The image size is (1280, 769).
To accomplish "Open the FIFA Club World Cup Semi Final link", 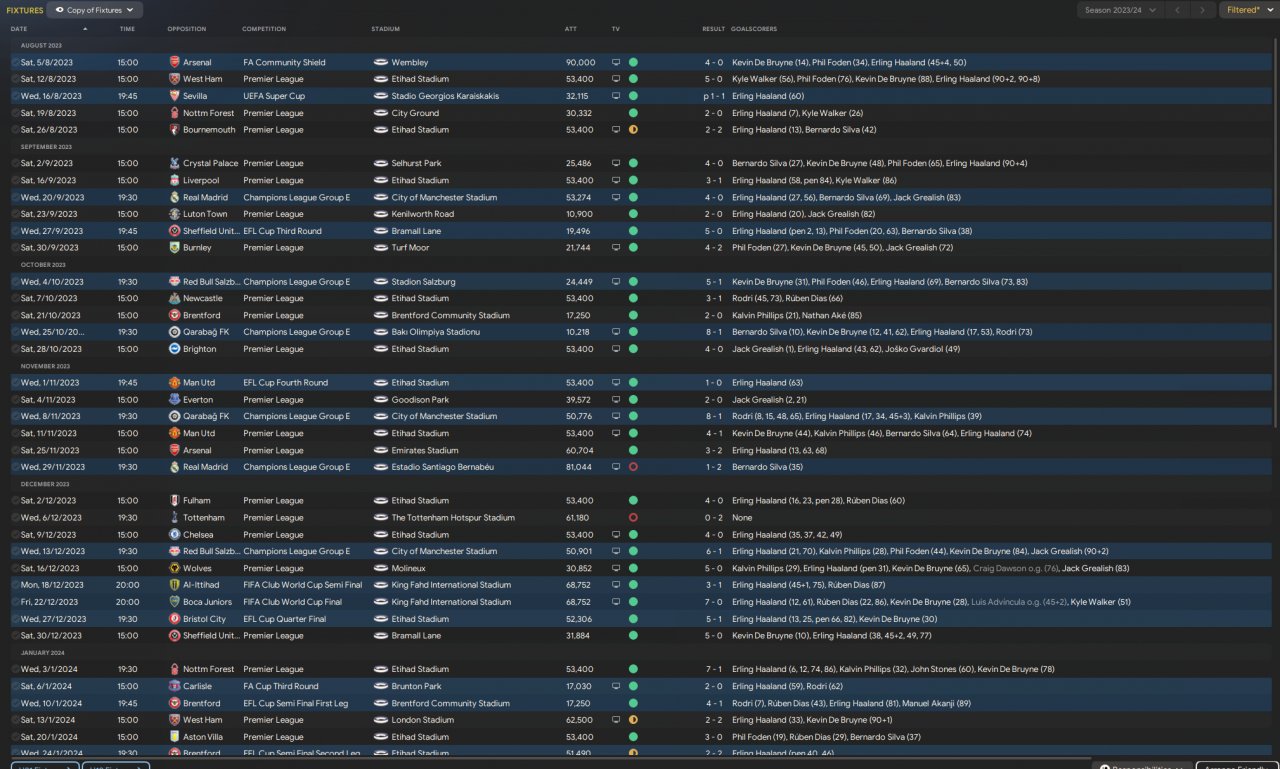I will click(302, 585).
